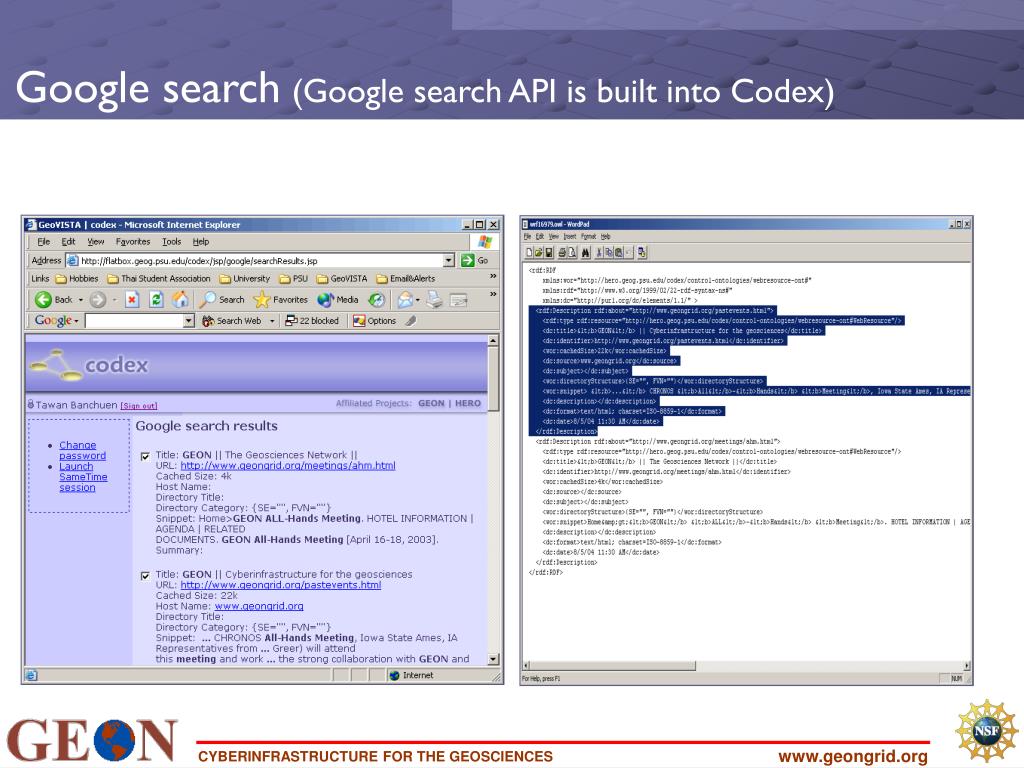Click Open file icon in WordPad
1024x768 pixels.
click(539, 252)
